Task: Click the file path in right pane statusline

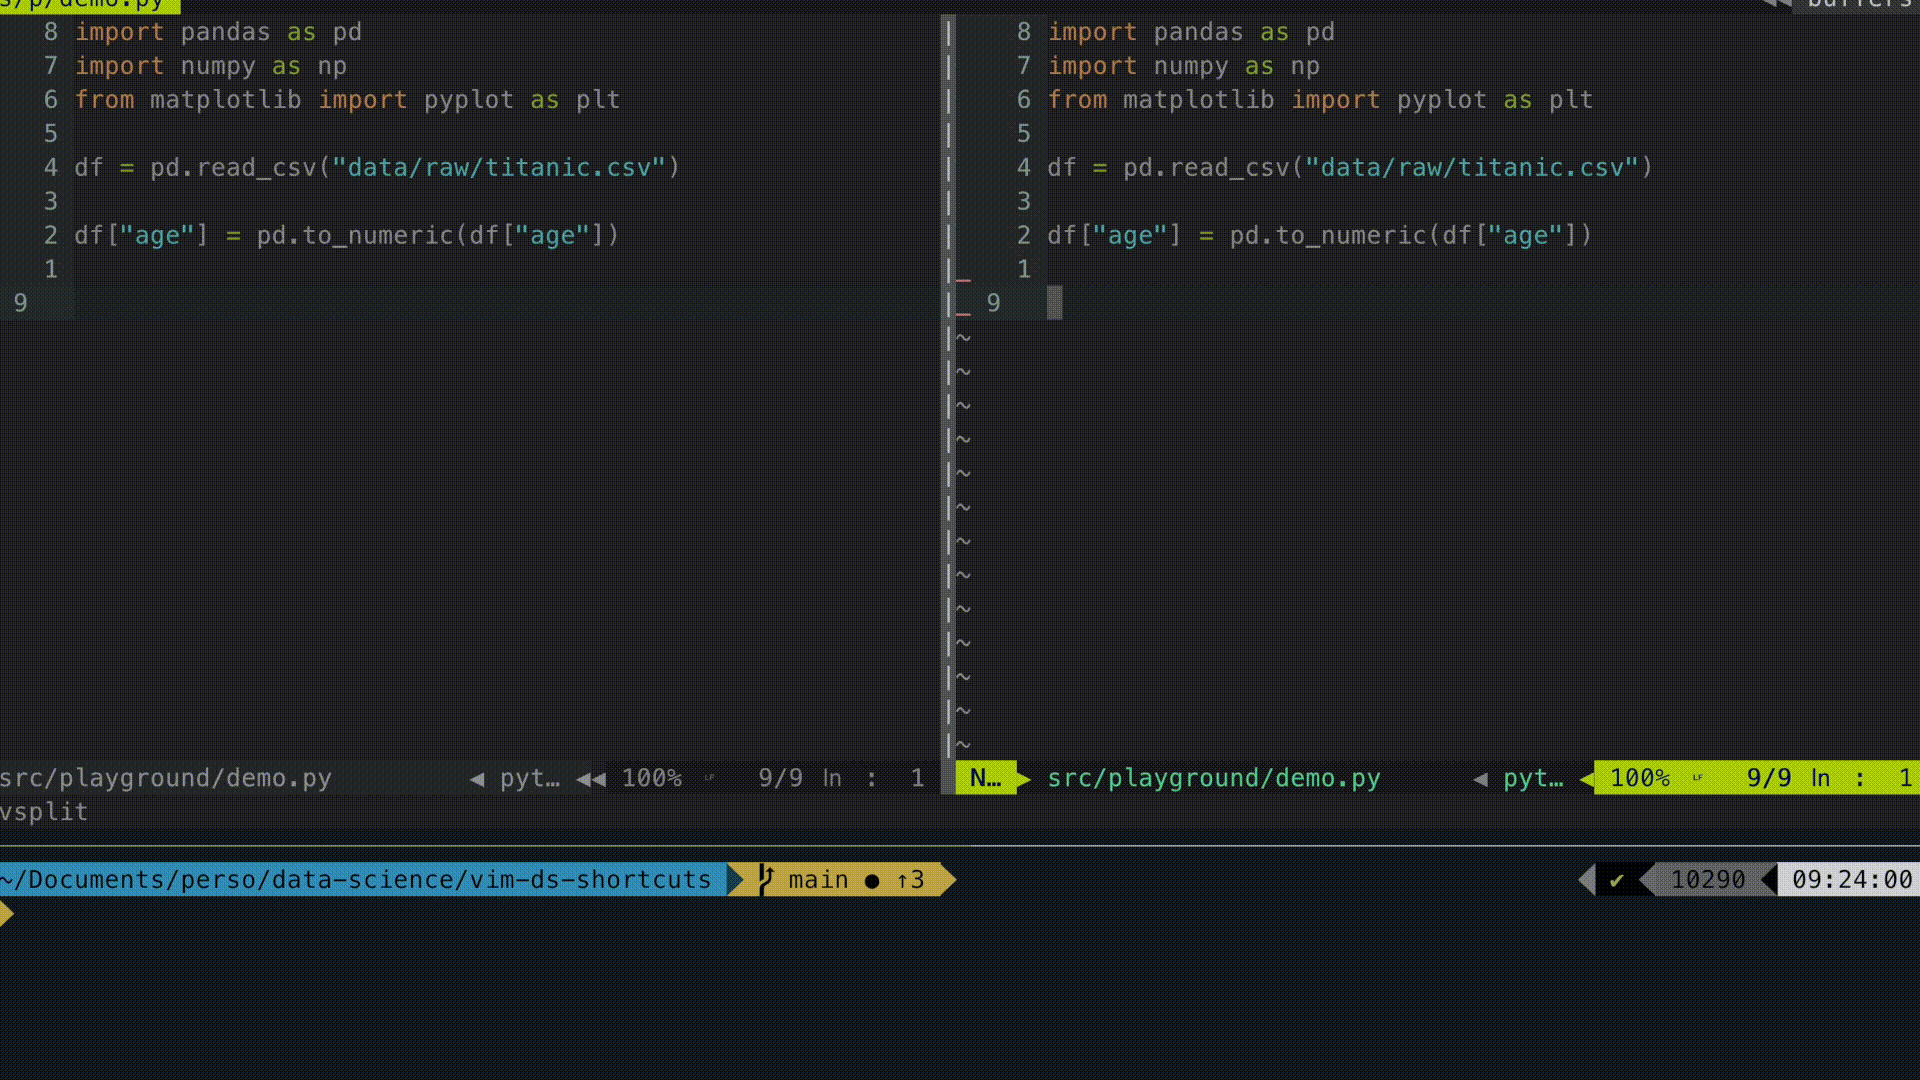Action: 1213,778
